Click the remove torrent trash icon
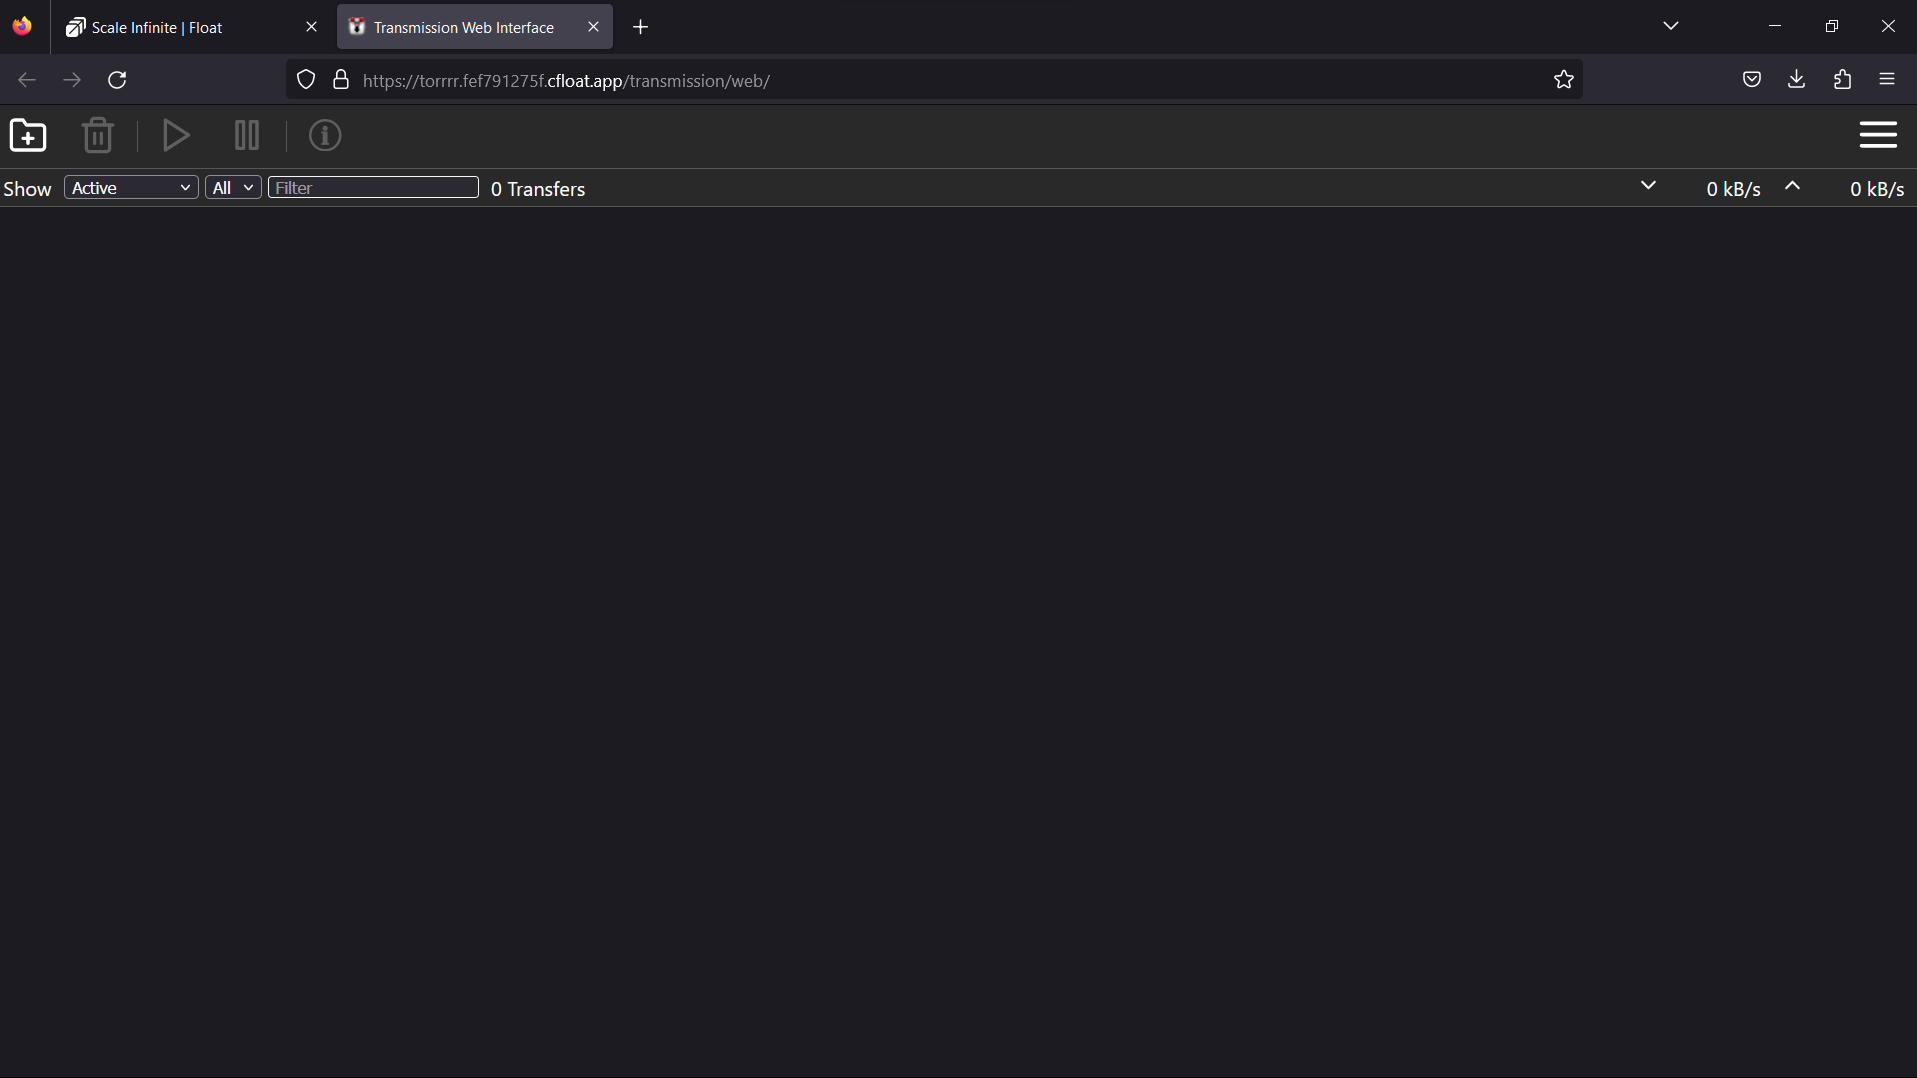1917x1078 pixels. (97, 135)
